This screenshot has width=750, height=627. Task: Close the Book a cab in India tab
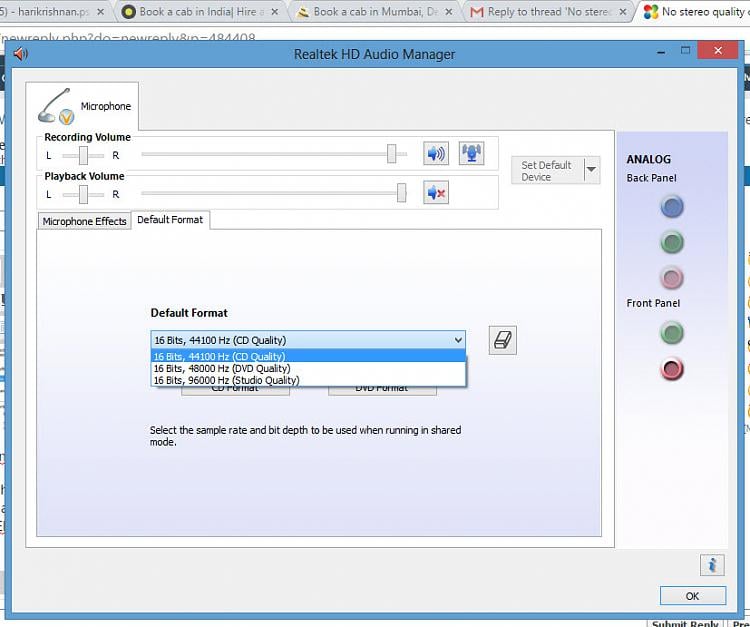pyautogui.click(x=275, y=12)
